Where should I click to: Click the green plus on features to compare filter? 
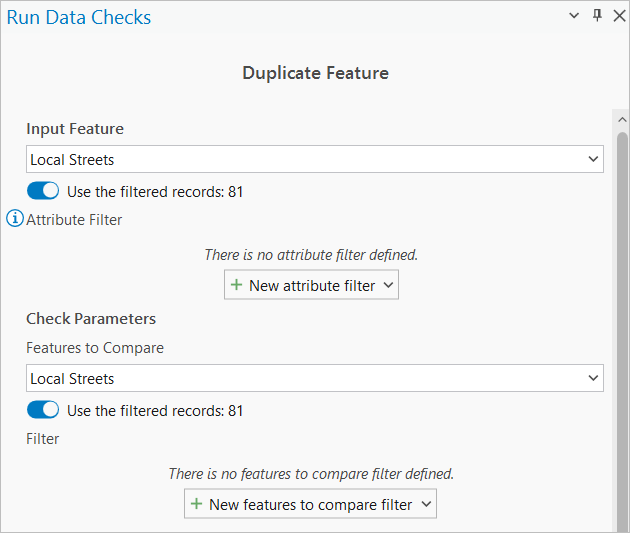197,504
